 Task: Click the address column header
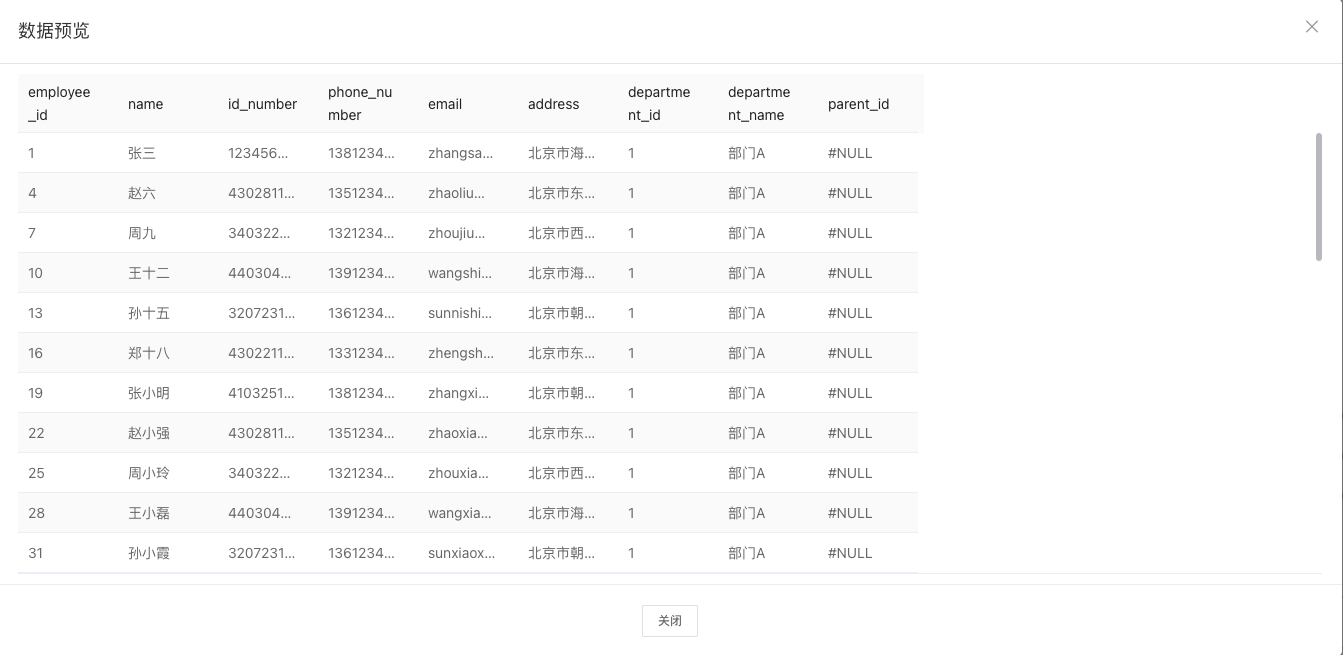554,104
